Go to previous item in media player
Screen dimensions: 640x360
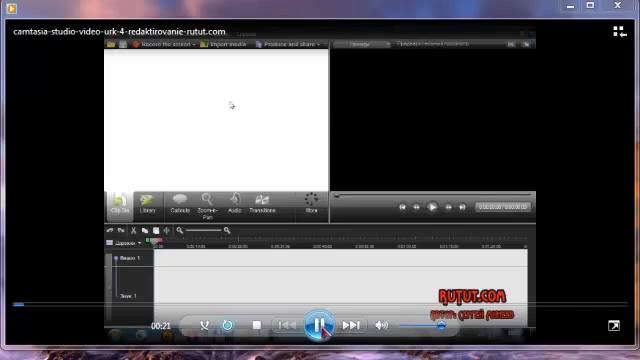(x=287, y=325)
